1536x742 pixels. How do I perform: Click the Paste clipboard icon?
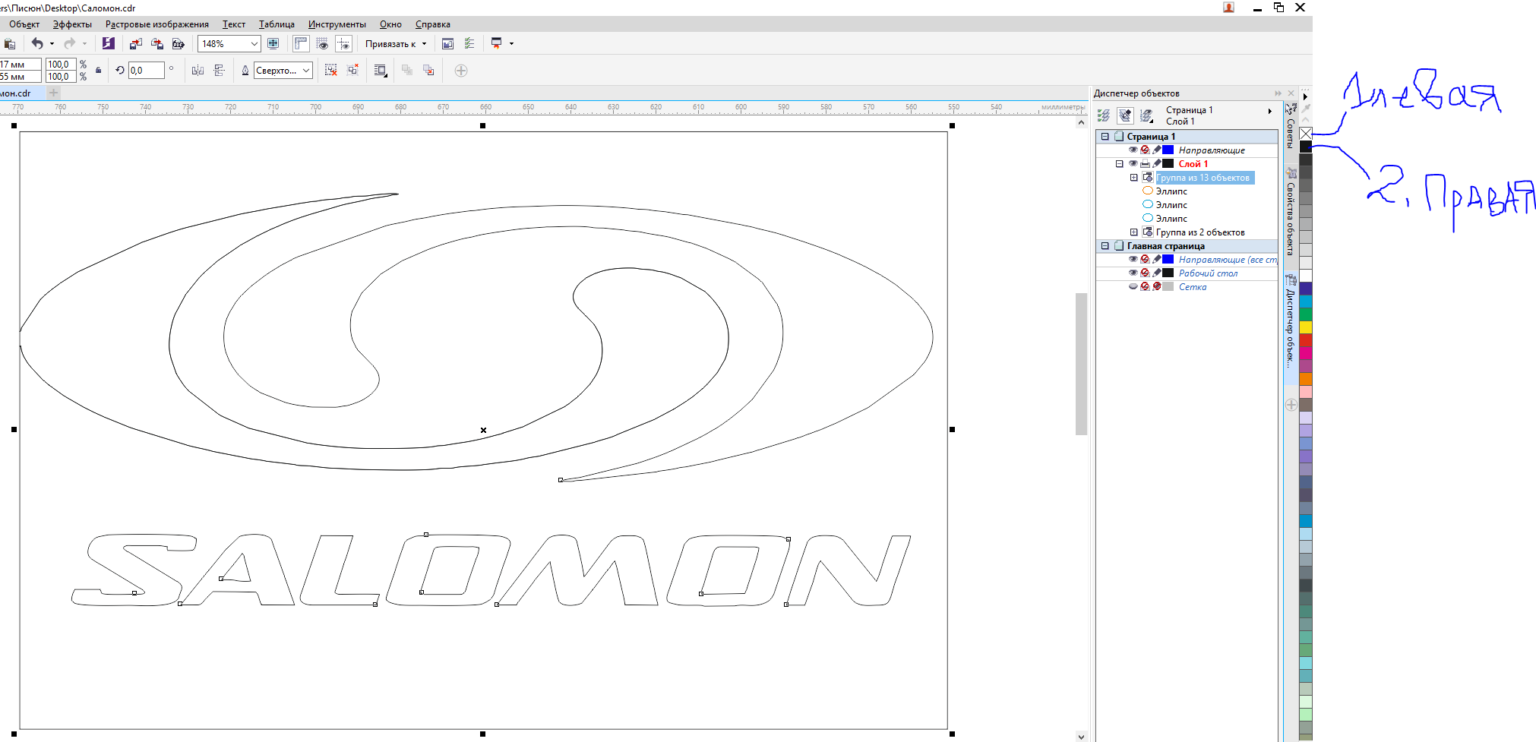click(10, 44)
